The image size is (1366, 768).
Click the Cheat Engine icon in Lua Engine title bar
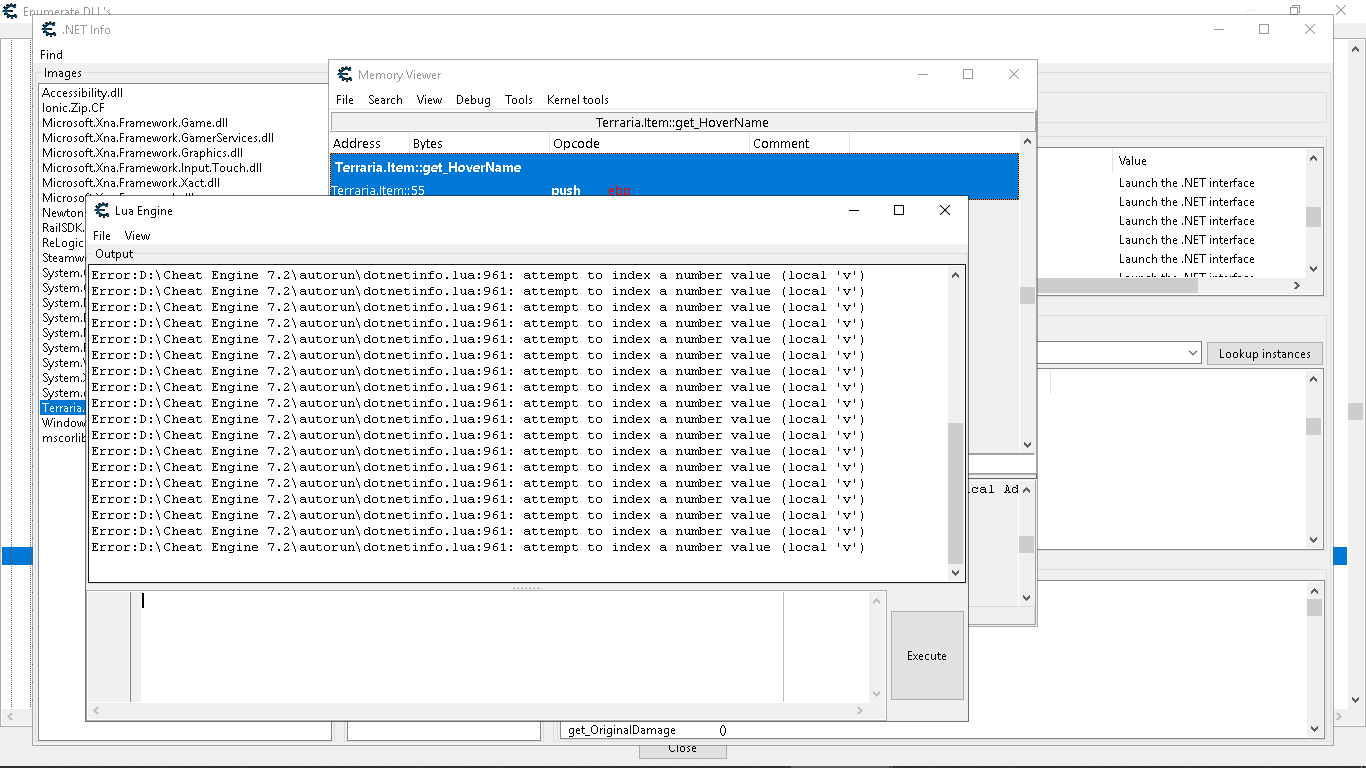(101, 210)
